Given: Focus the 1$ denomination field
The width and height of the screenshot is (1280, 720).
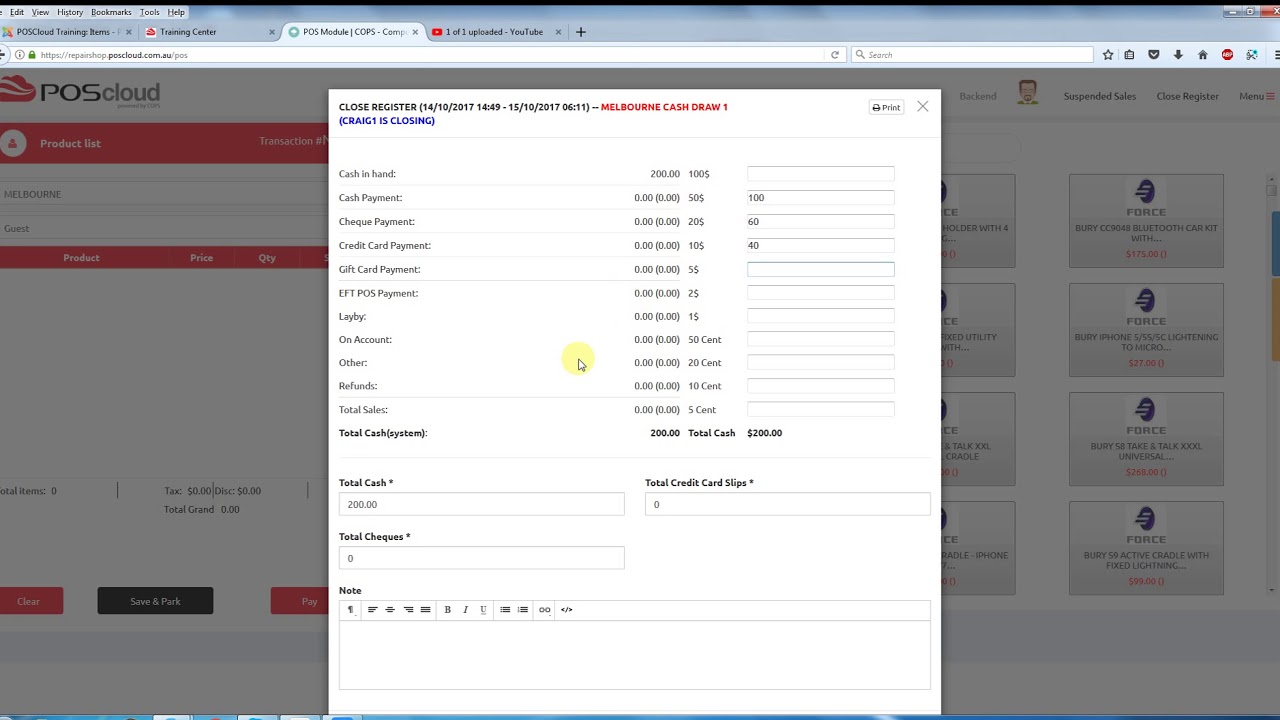Looking at the screenshot, I should [820, 316].
